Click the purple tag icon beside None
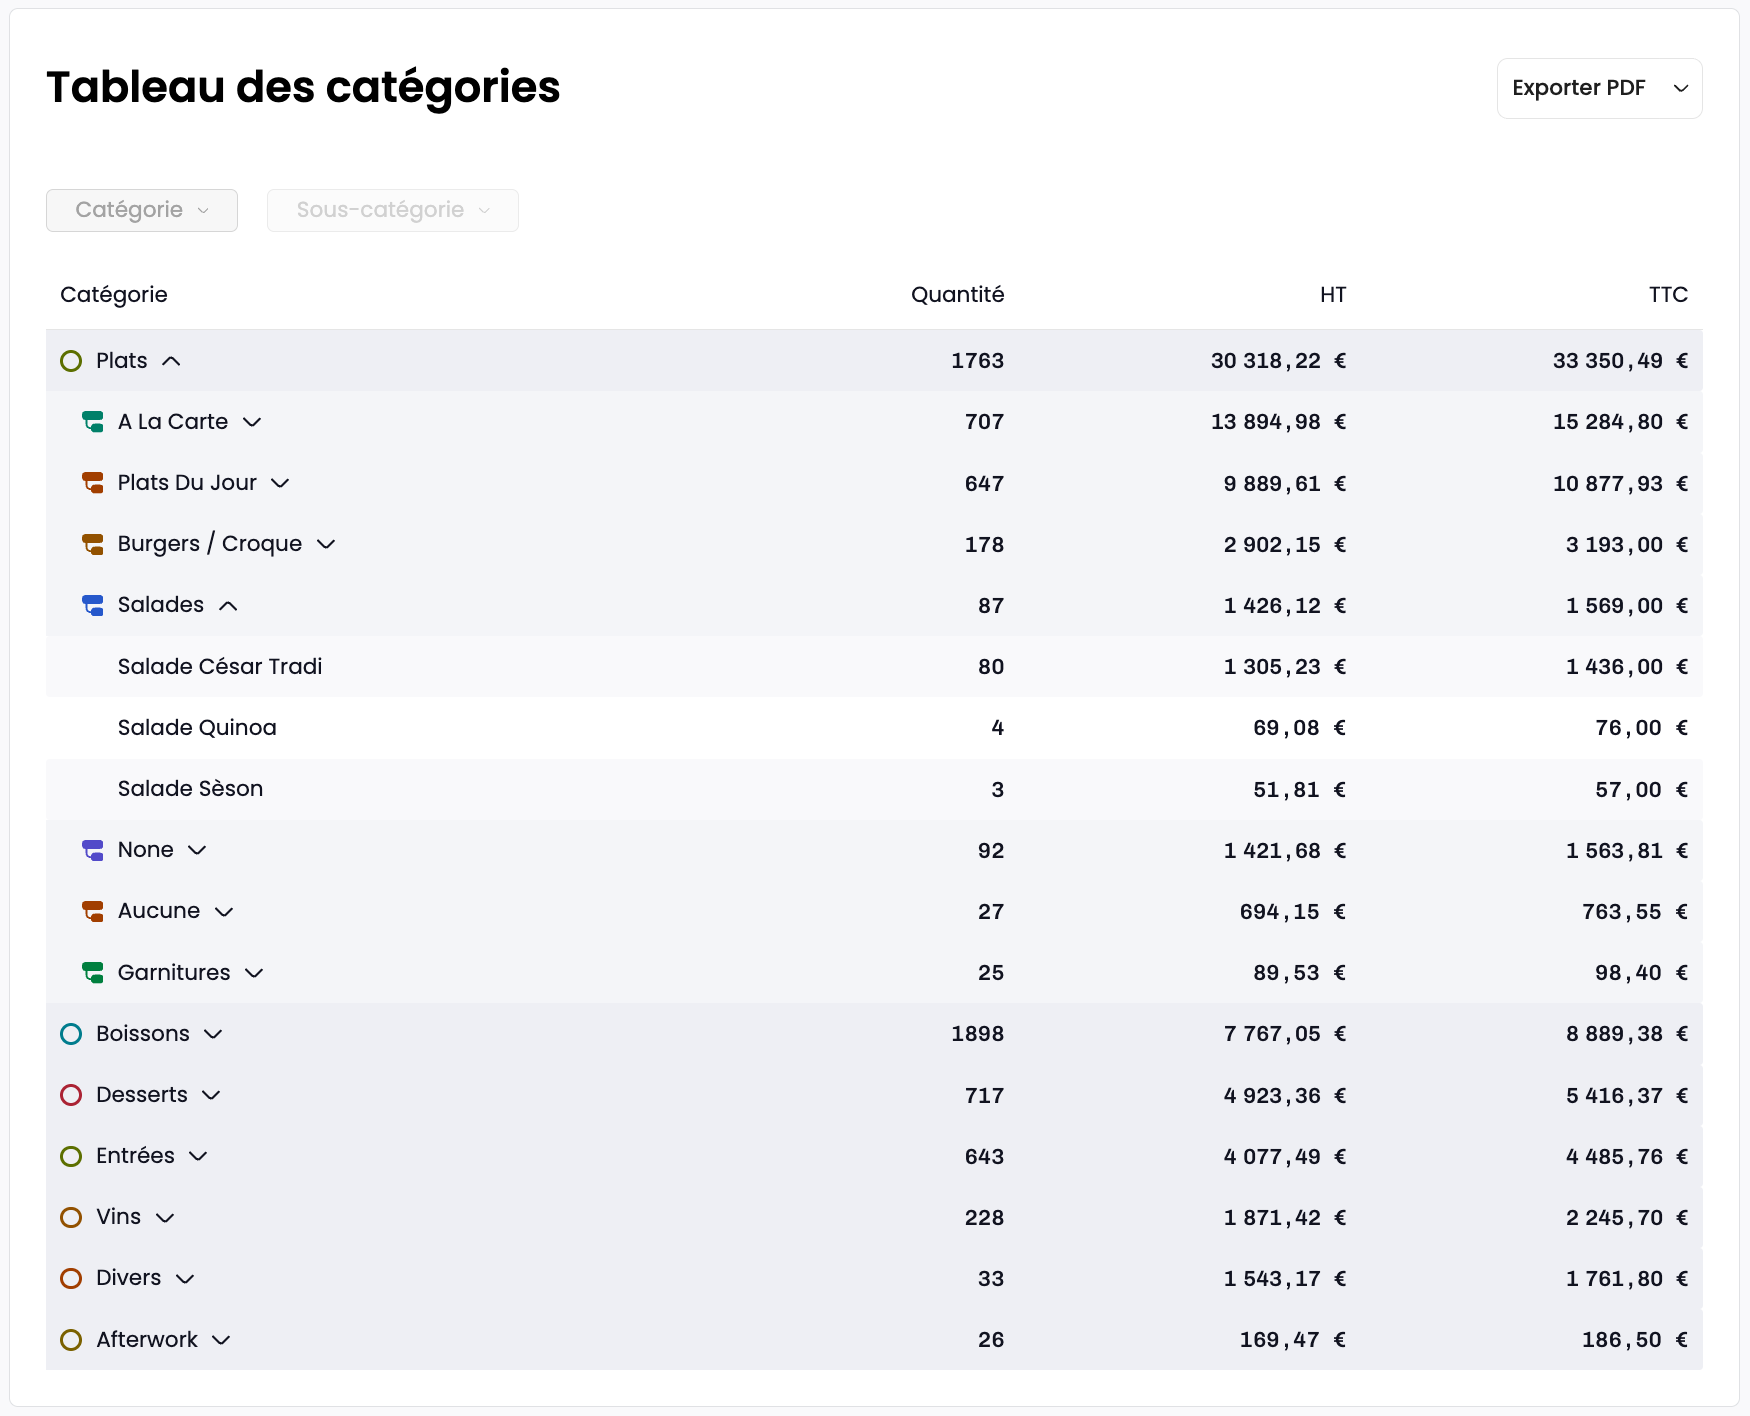Viewport: 1750px width, 1416px height. pyautogui.click(x=93, y=850)
